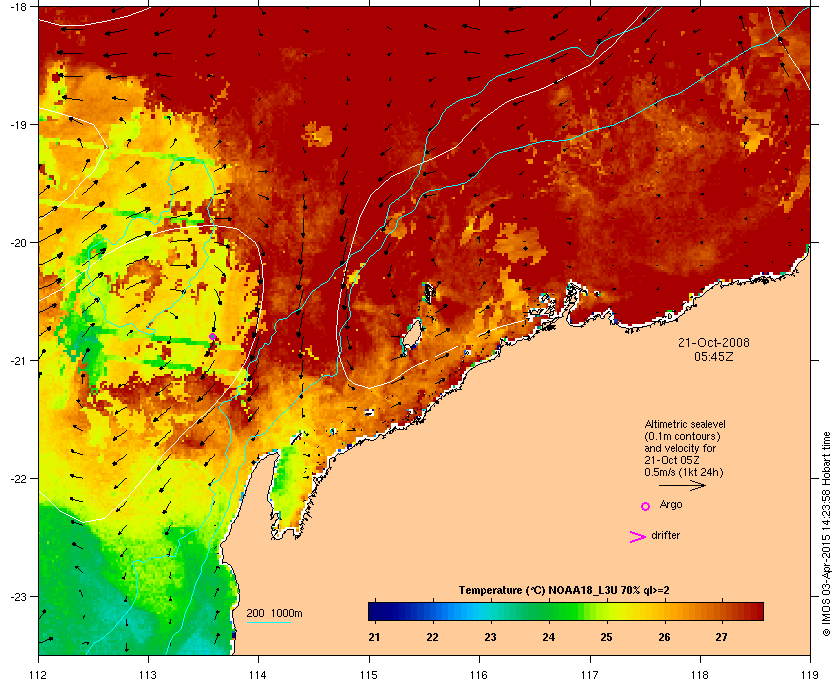Click the 'Altimetric sealevel' legend text

[x=685, y=424]
